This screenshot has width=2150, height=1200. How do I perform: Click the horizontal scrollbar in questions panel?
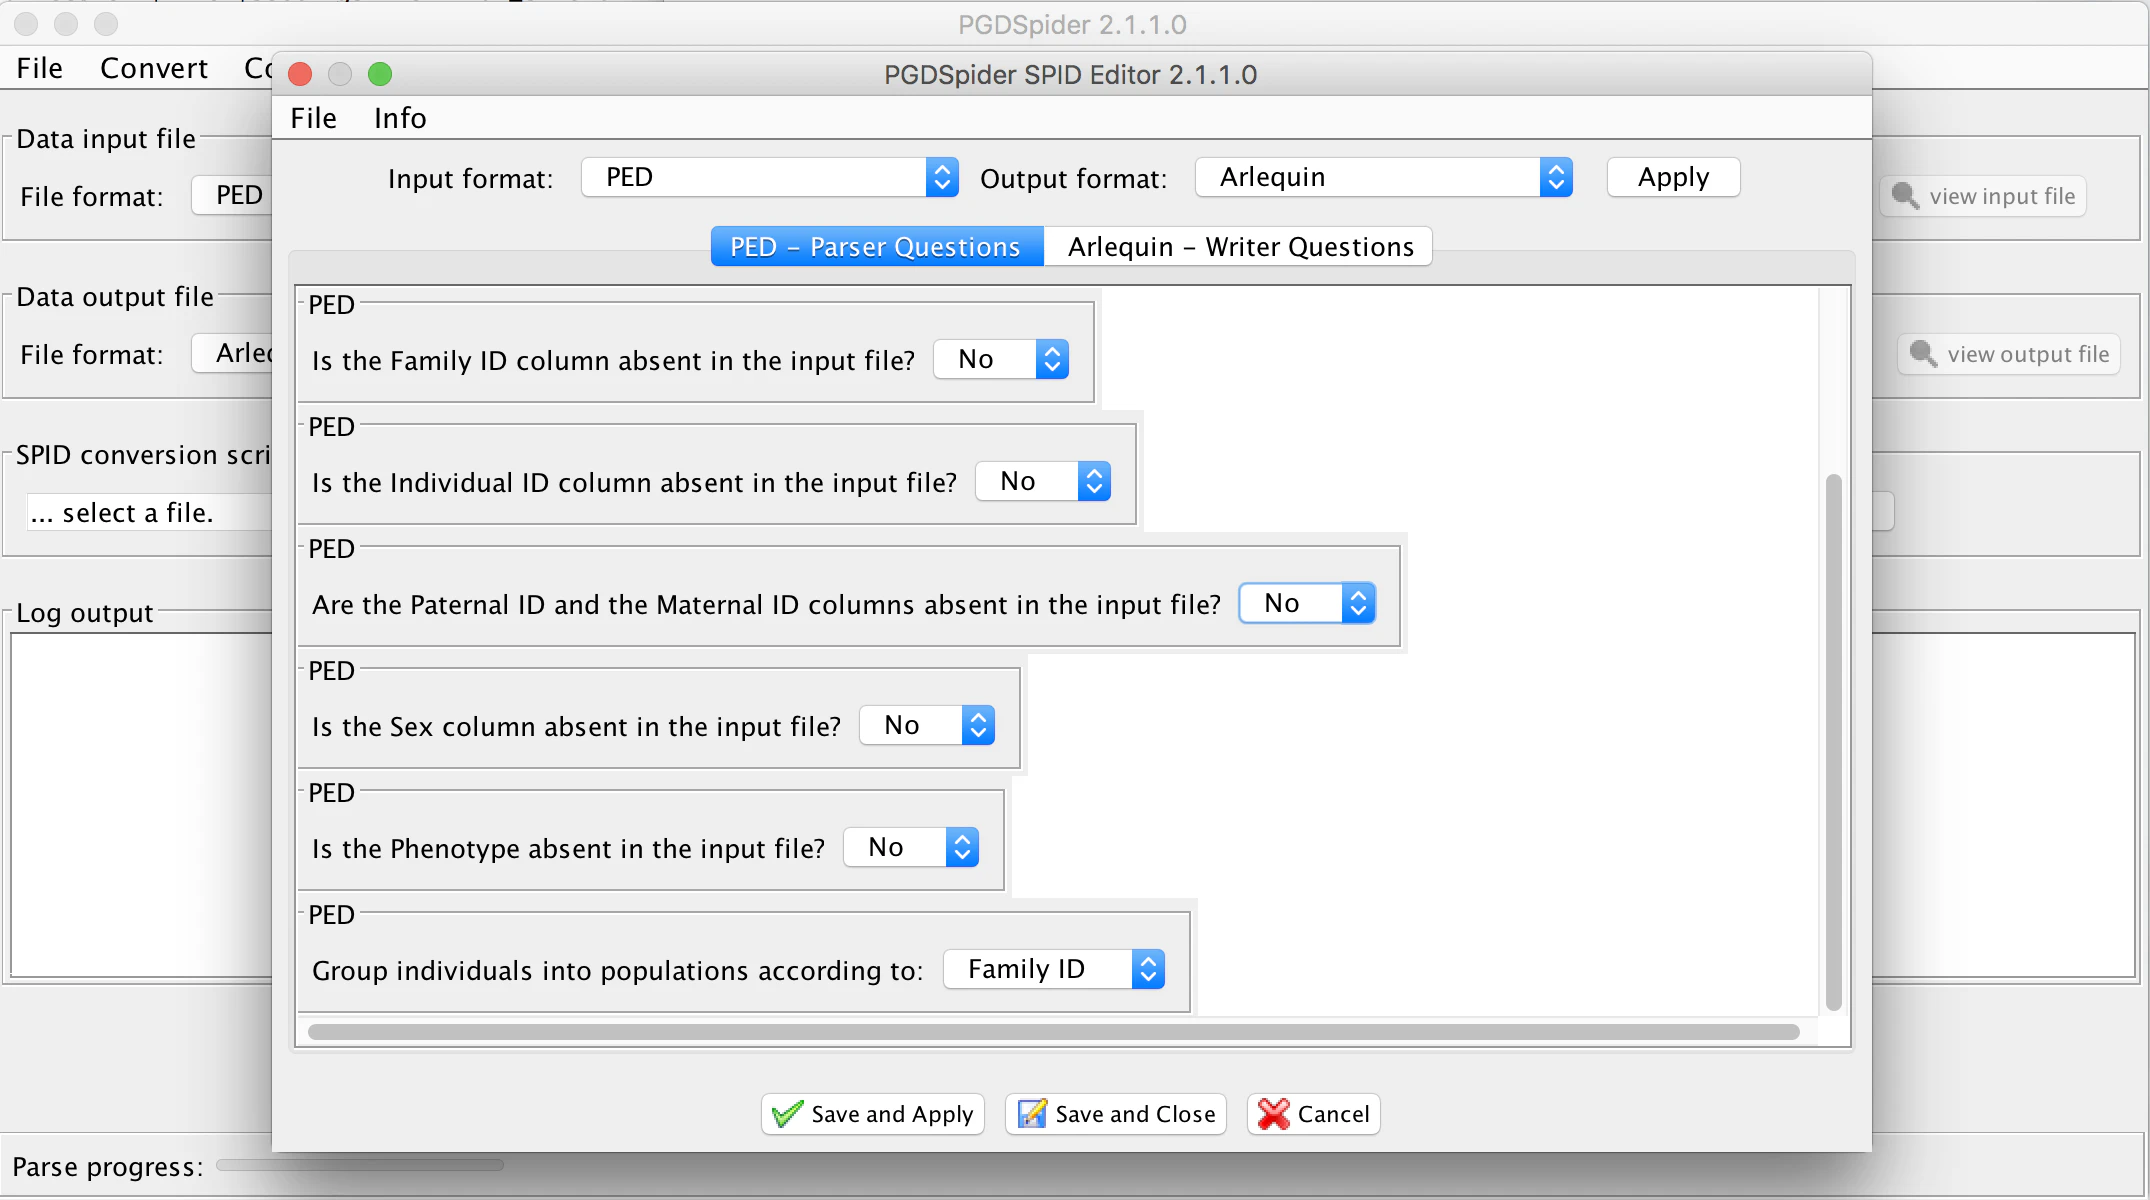1054,1032
